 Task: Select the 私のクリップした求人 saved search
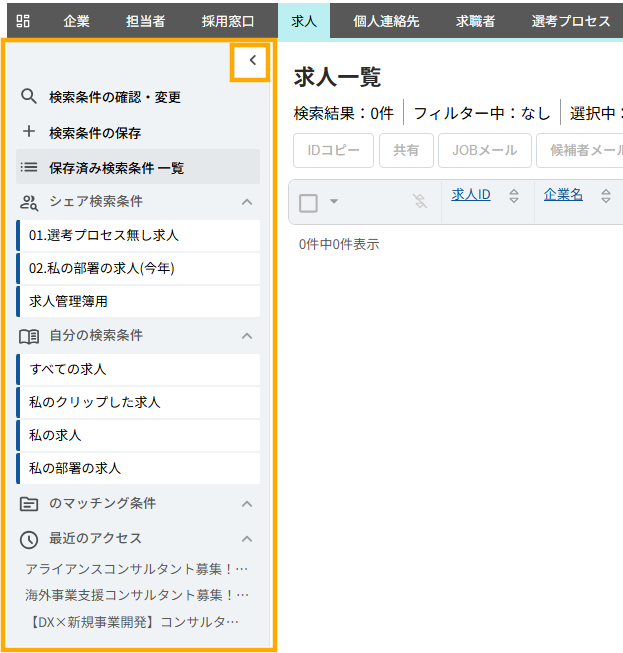(95, 402)
